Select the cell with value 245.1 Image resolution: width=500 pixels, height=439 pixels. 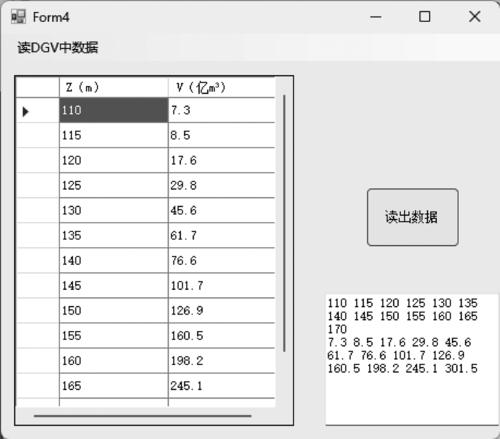click(222, 386)
